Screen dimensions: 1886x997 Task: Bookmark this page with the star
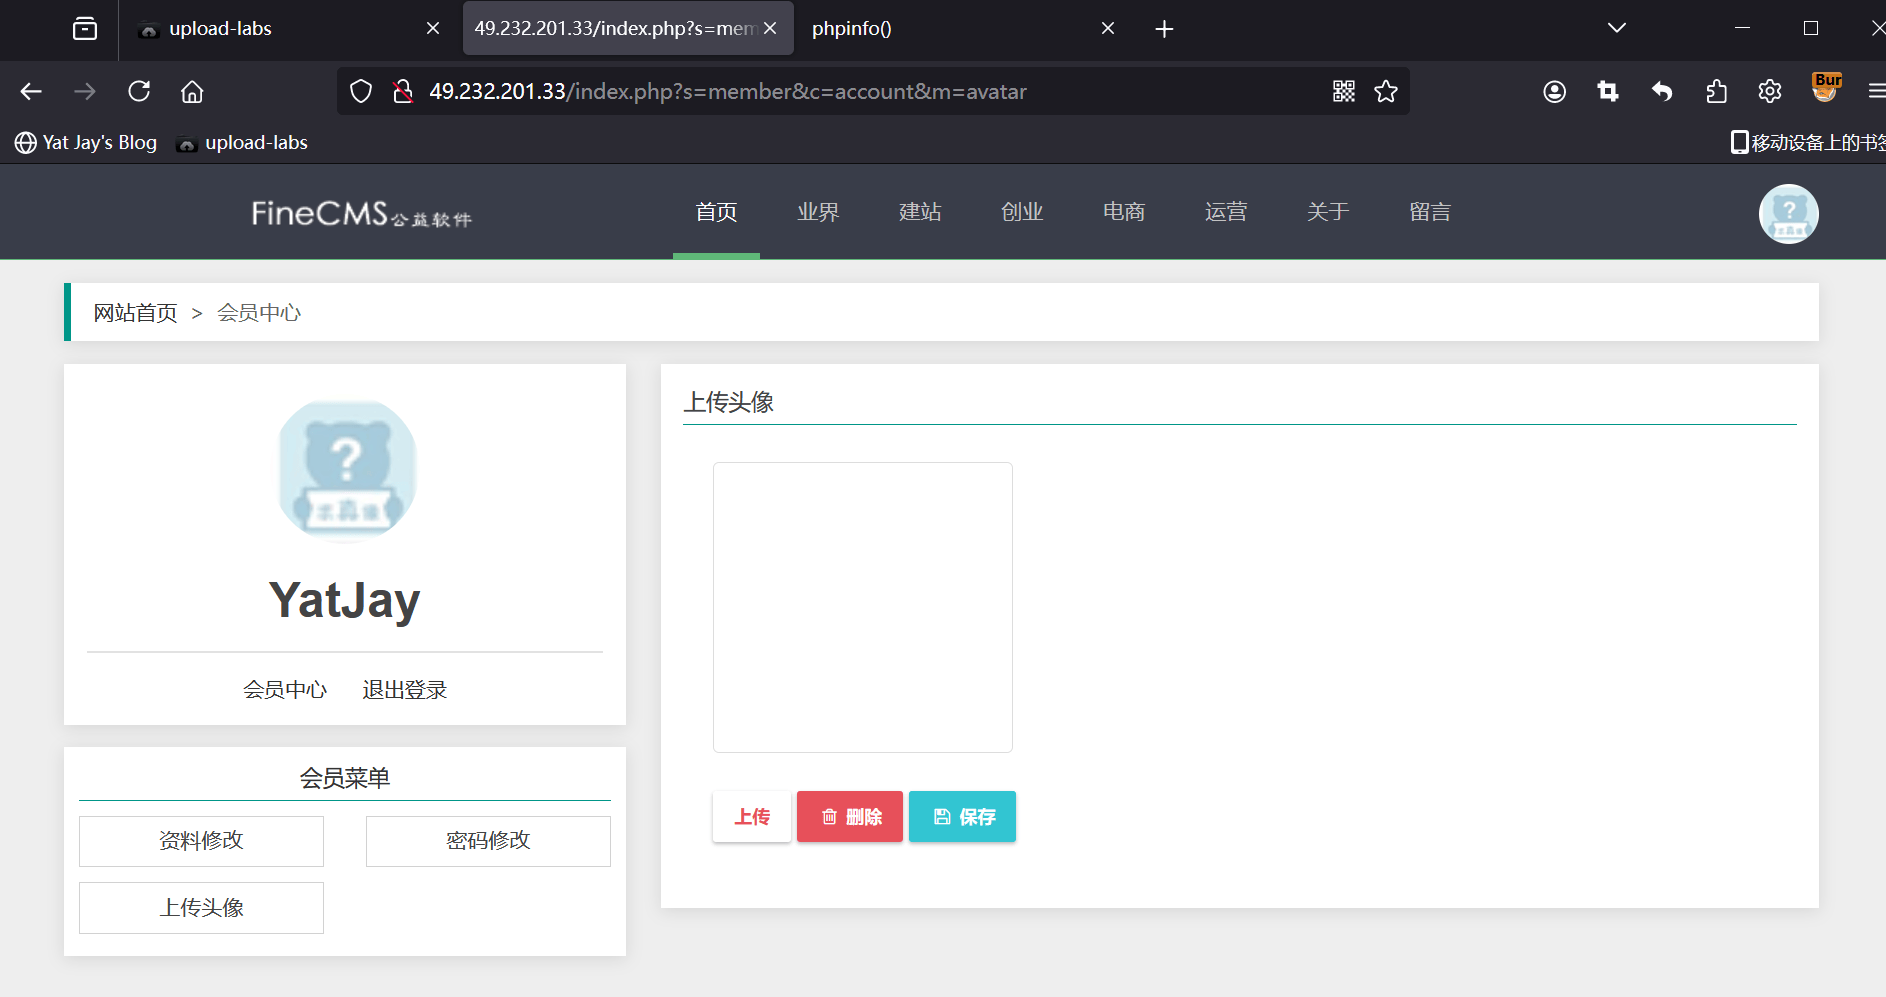[1386, 92]
